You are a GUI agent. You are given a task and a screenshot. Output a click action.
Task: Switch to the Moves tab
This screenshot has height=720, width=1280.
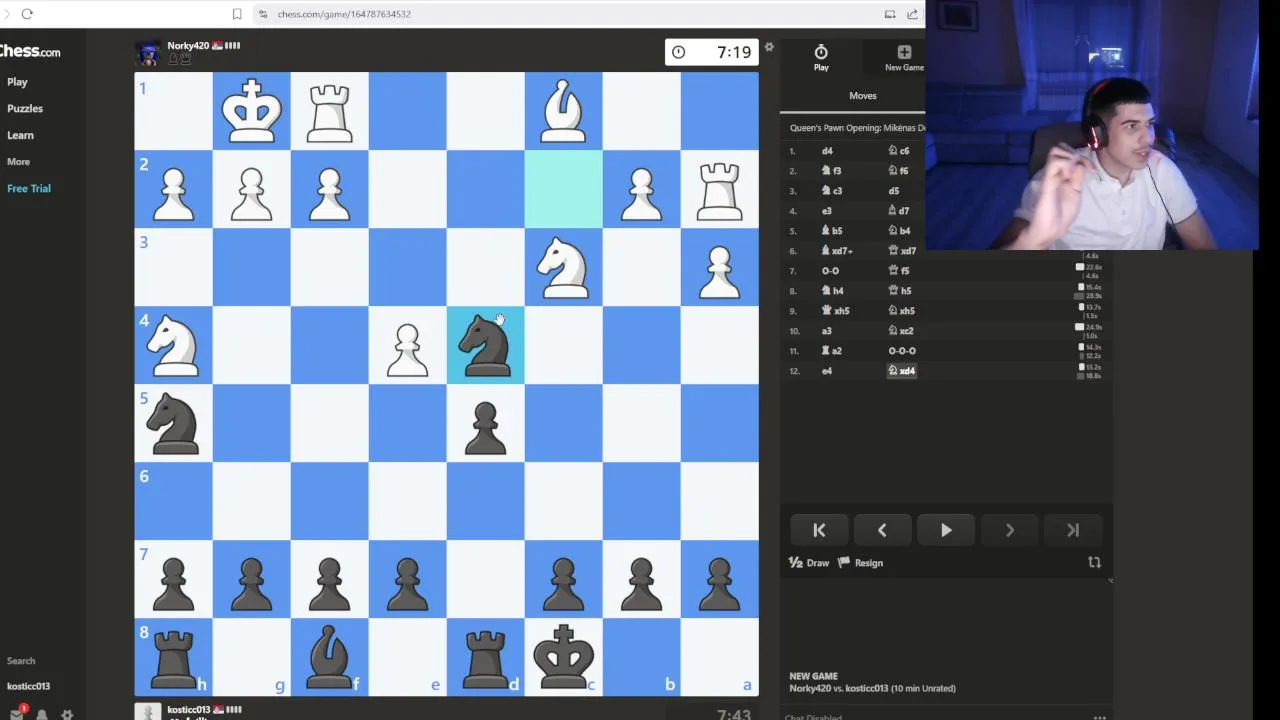[863, 96]
